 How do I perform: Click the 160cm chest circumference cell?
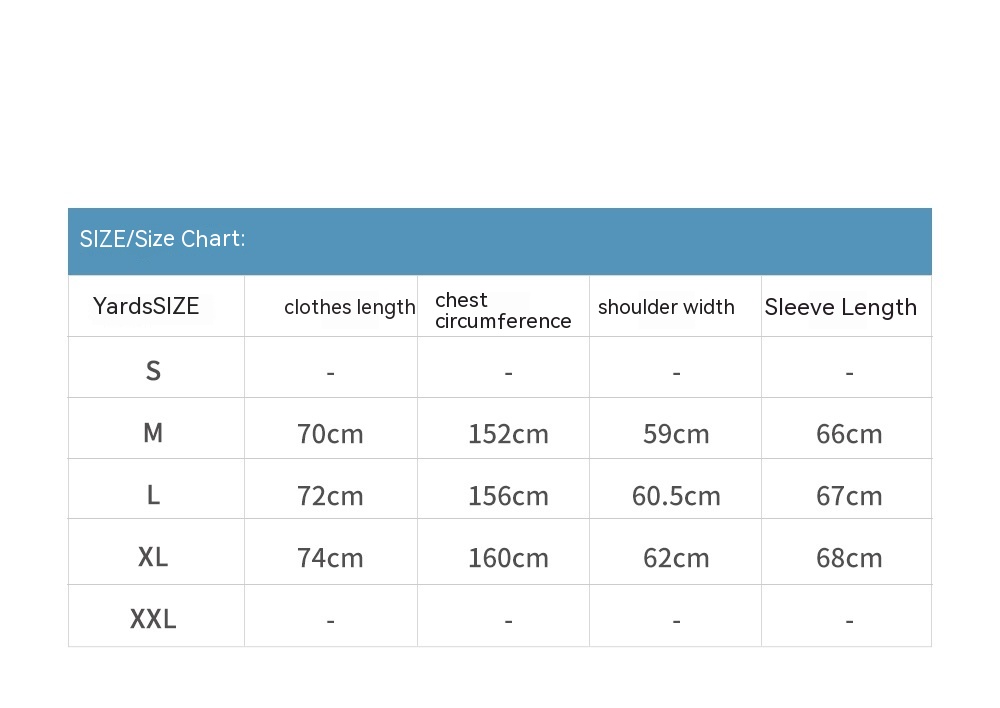tap(508, 558)
